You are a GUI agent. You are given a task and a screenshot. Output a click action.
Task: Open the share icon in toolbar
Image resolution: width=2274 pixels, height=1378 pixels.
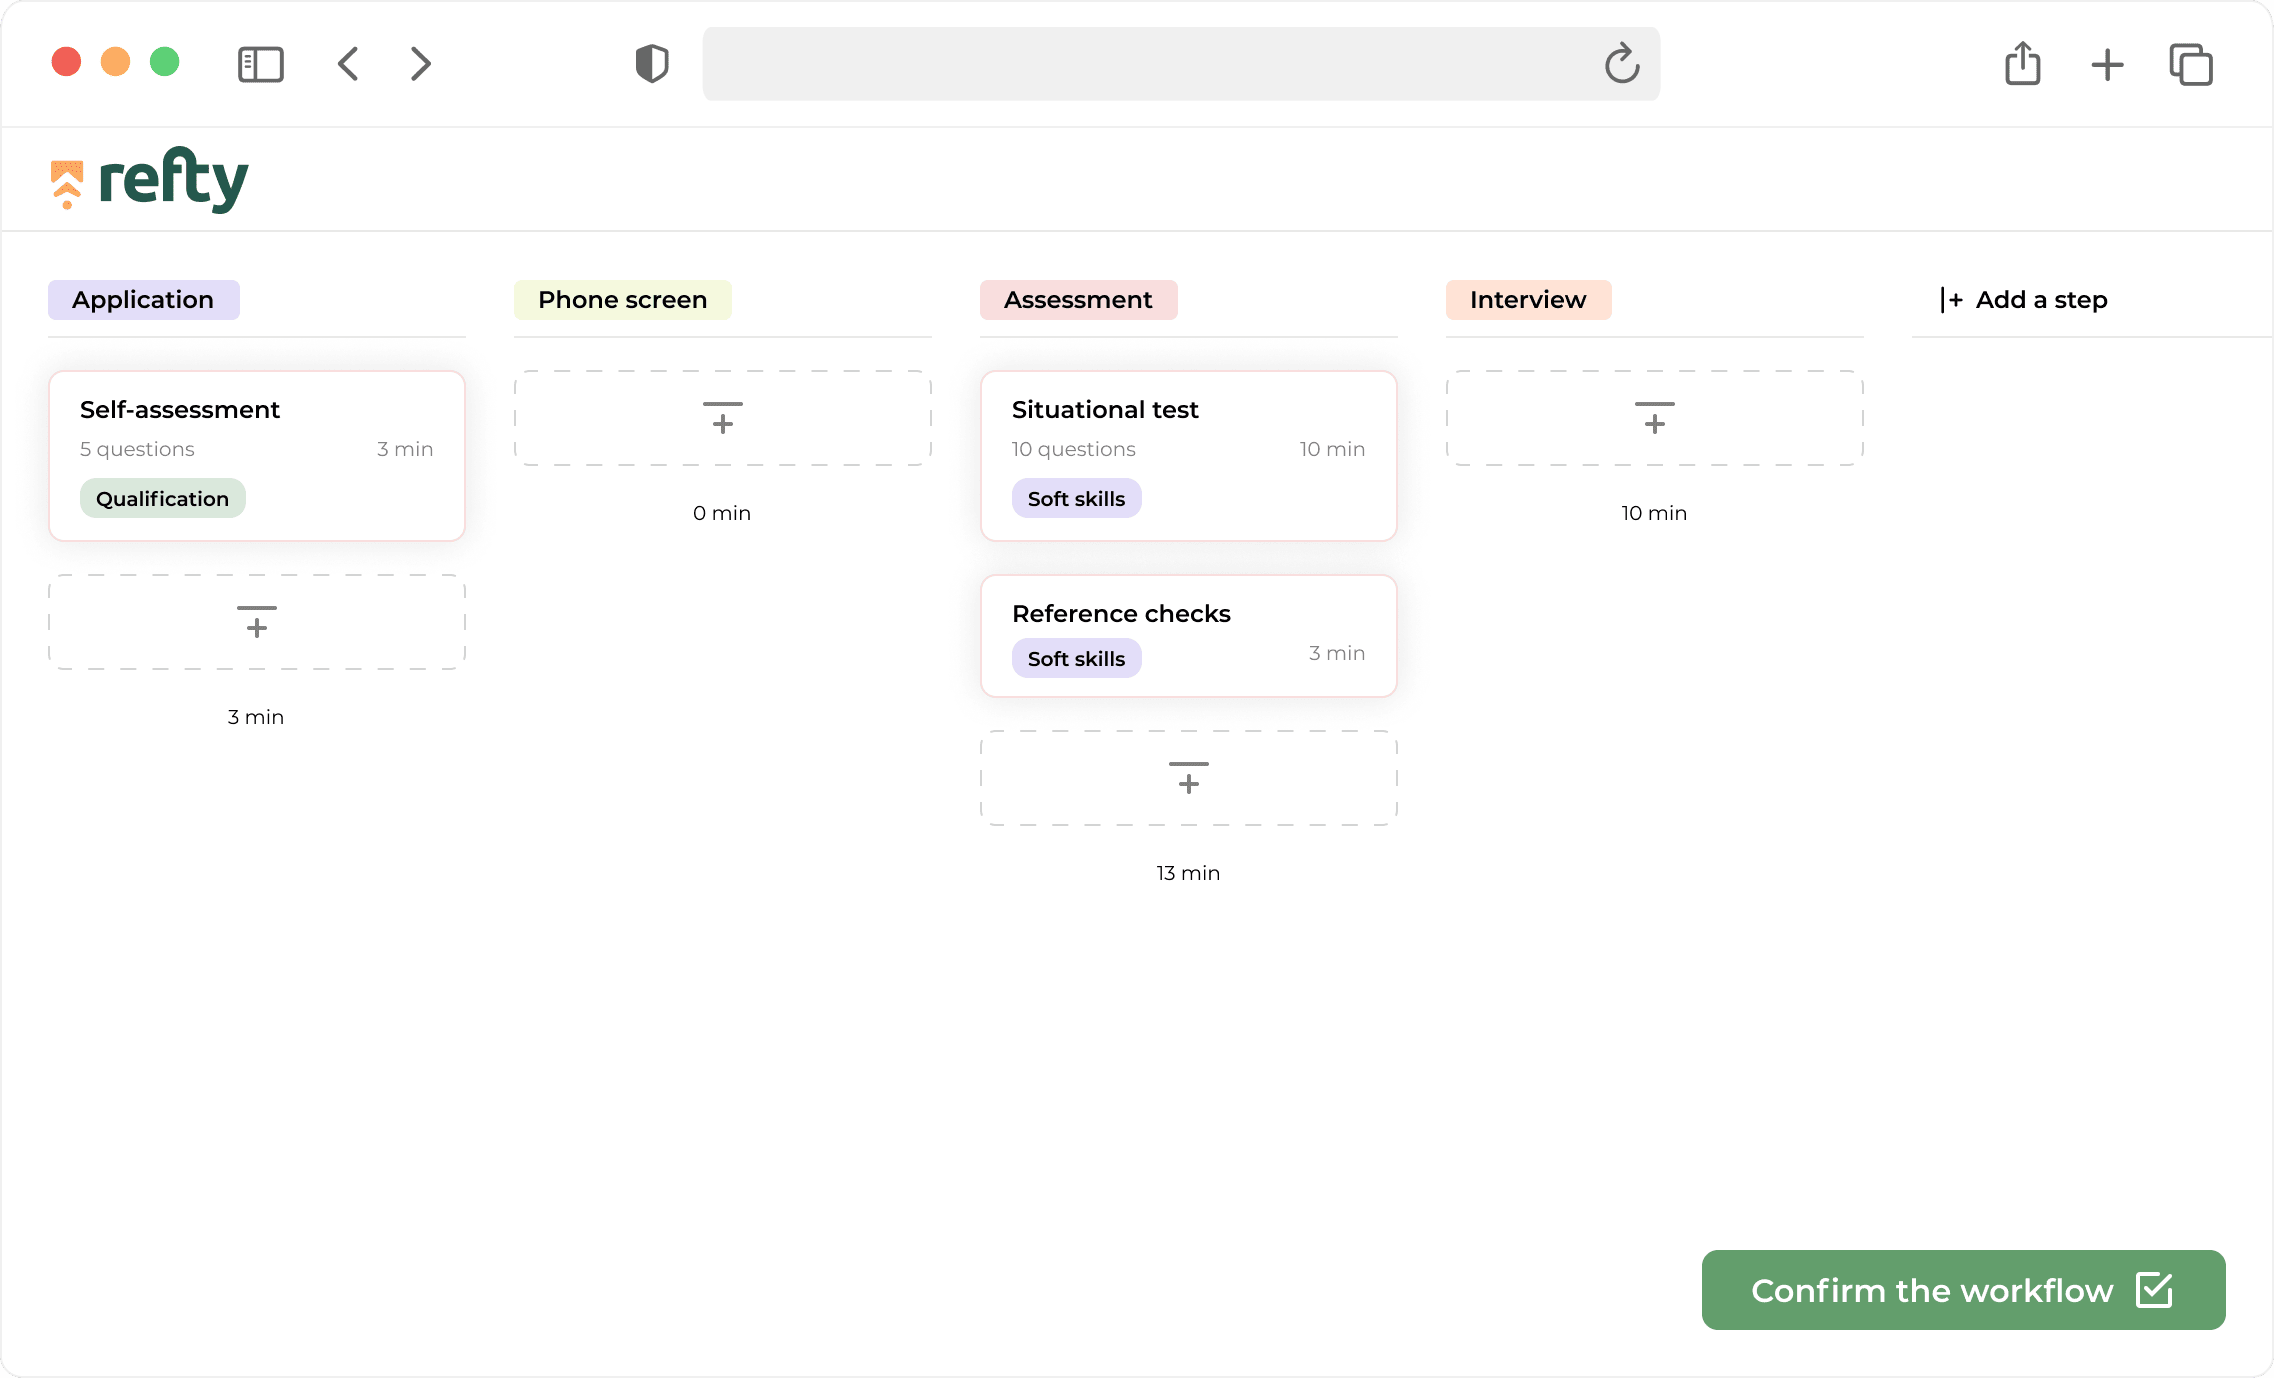2023,64
